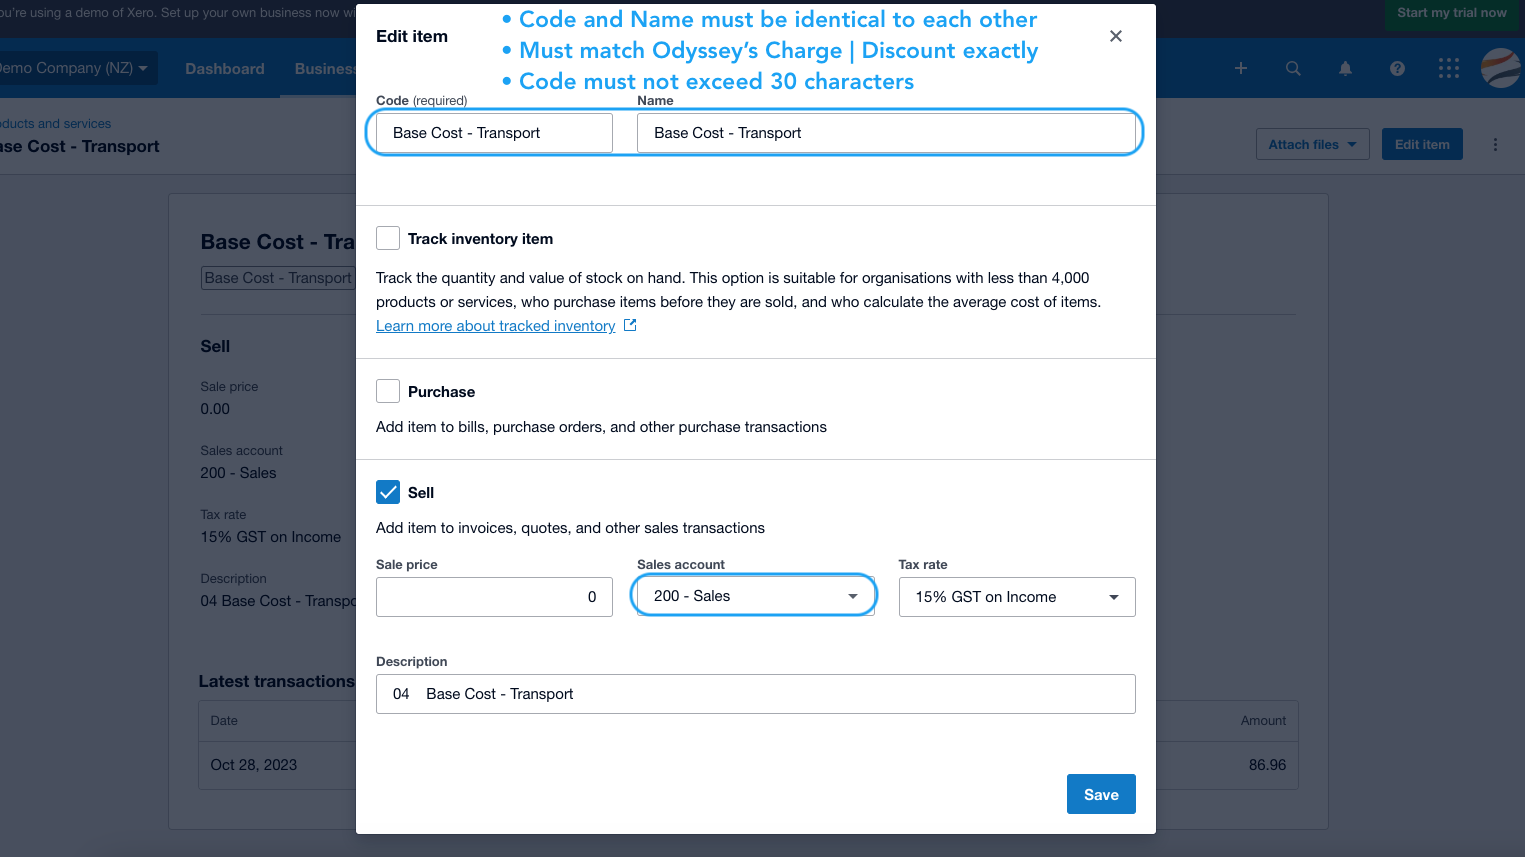This screenshot has width=1525, height=857.
Task: Click the Description text field
Action: [x=756, y=694]
